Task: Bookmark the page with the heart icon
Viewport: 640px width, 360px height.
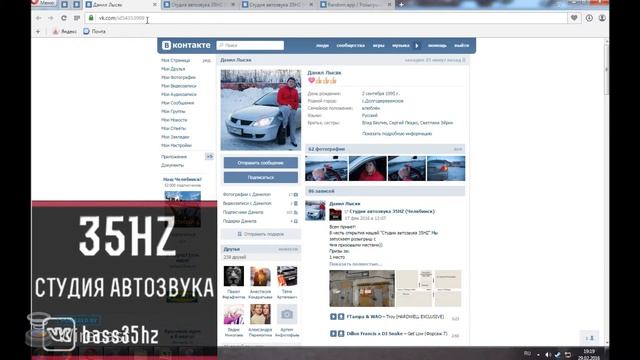Action: [x=574, y=18]
